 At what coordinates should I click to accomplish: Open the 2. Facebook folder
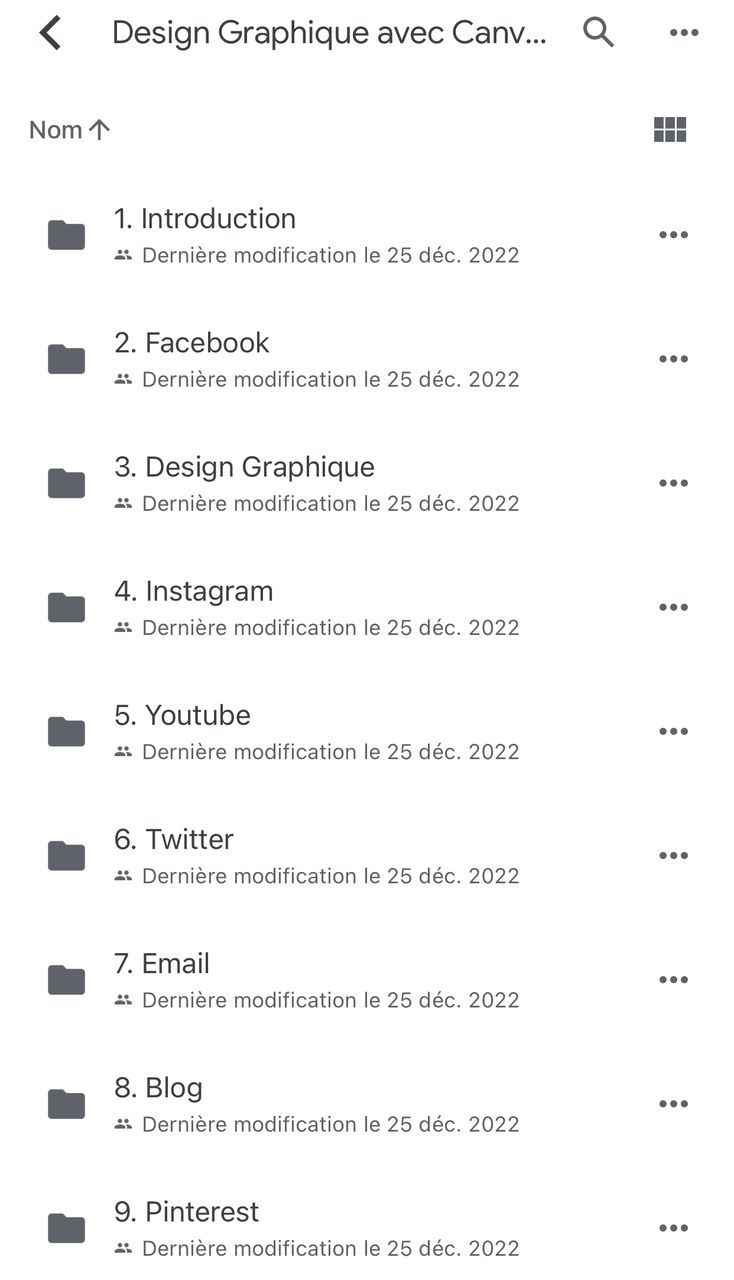pyautogui.click(x=207, y=343)
